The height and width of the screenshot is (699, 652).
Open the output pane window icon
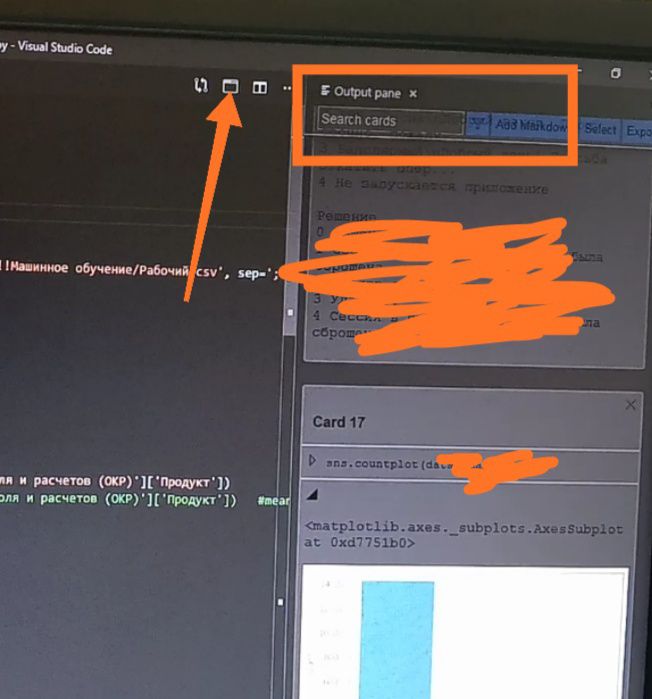coord(230,86)
